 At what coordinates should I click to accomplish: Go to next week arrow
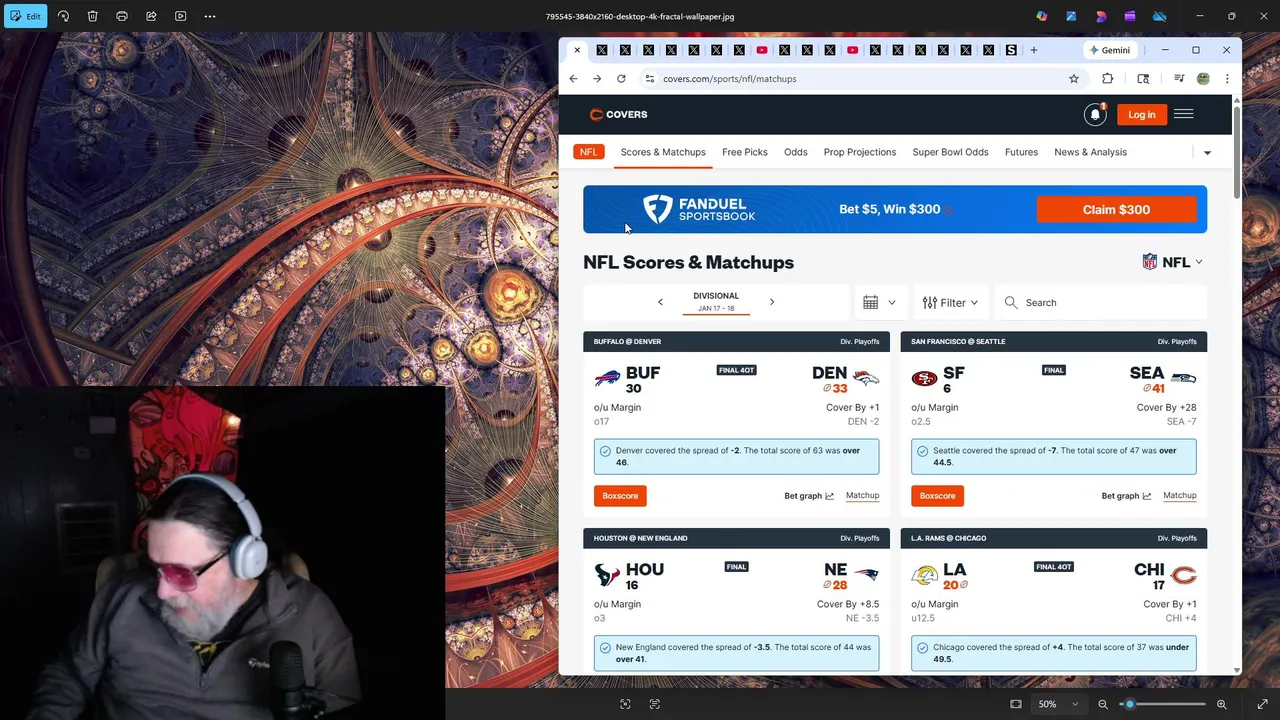tap(772, 302)
